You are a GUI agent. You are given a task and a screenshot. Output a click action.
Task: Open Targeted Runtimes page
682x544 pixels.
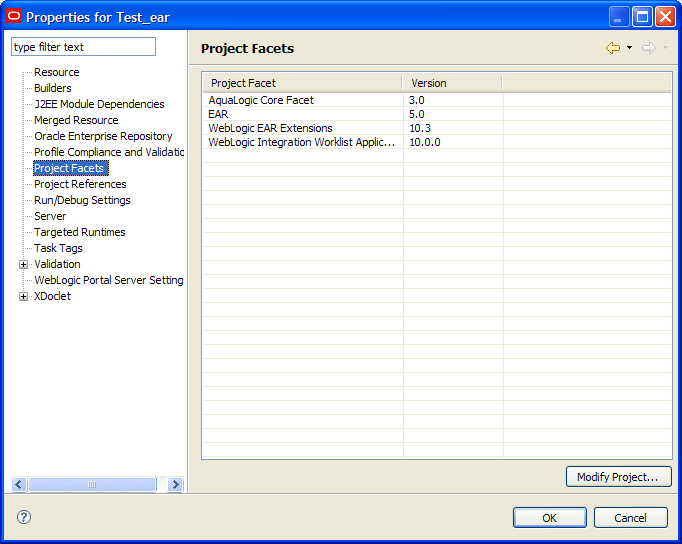[x=80, y=232]
